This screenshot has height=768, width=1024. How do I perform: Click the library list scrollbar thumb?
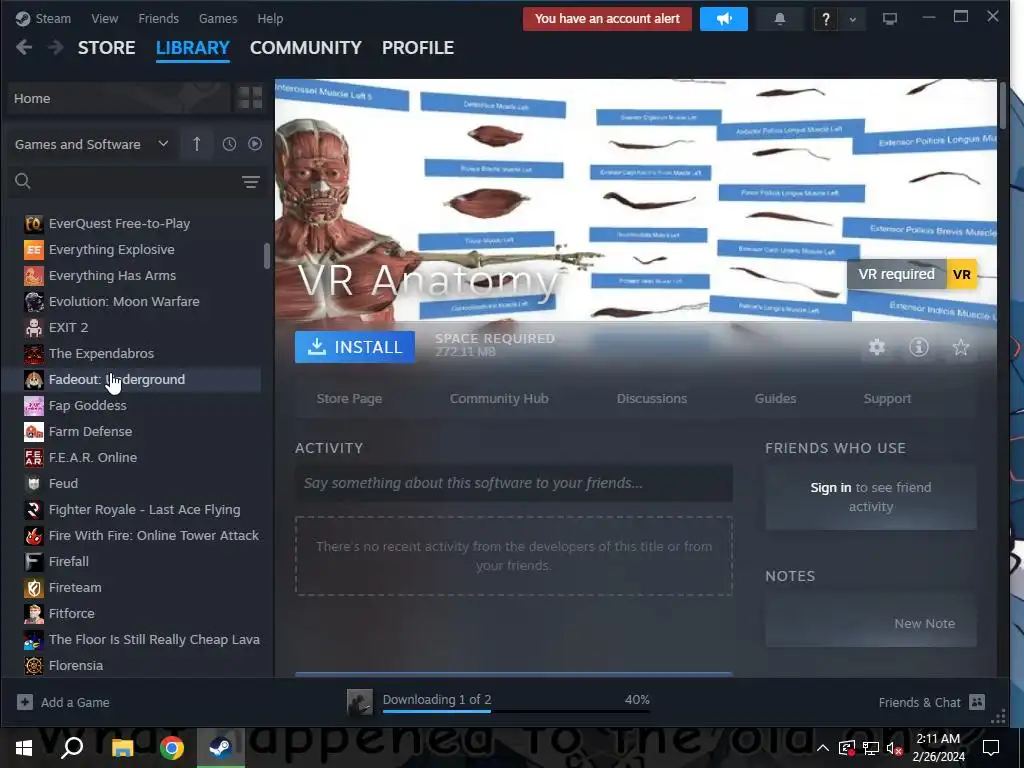click(x=266, y=256)
